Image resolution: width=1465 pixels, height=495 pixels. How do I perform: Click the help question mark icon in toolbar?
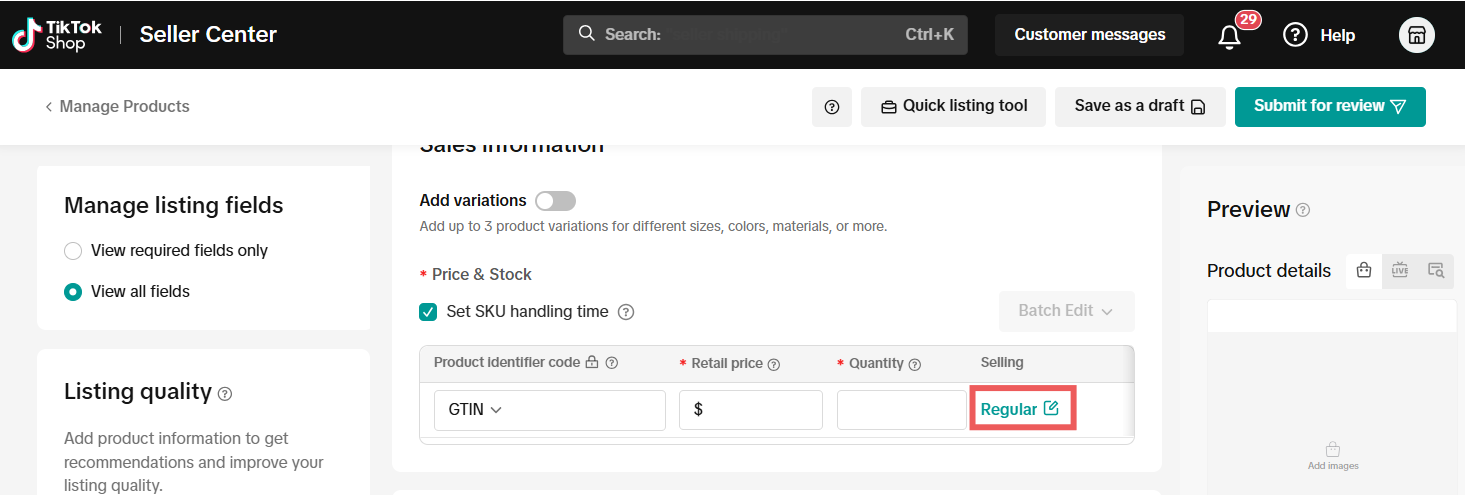tap(831, 107)
